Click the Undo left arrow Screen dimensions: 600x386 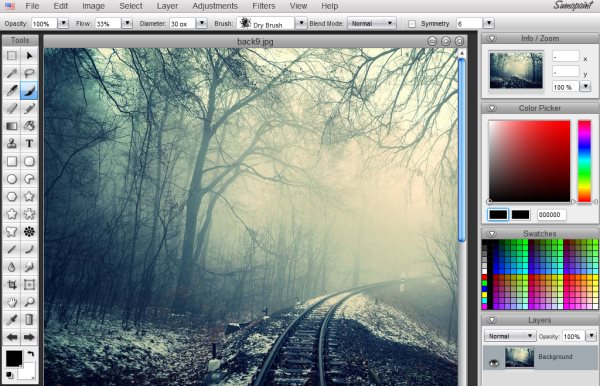[x=12, y=337]
